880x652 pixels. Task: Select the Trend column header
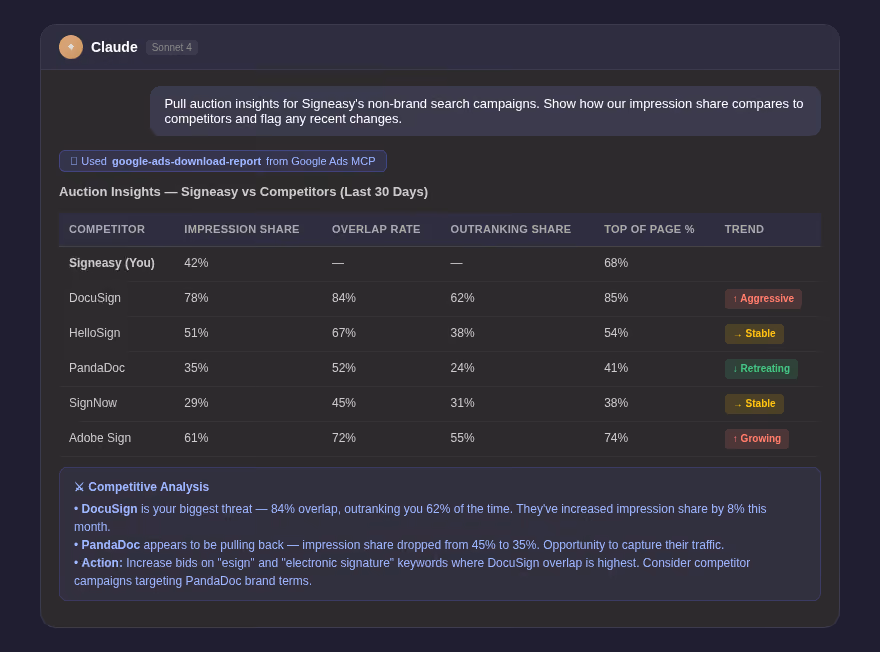(x=744, y=229)
